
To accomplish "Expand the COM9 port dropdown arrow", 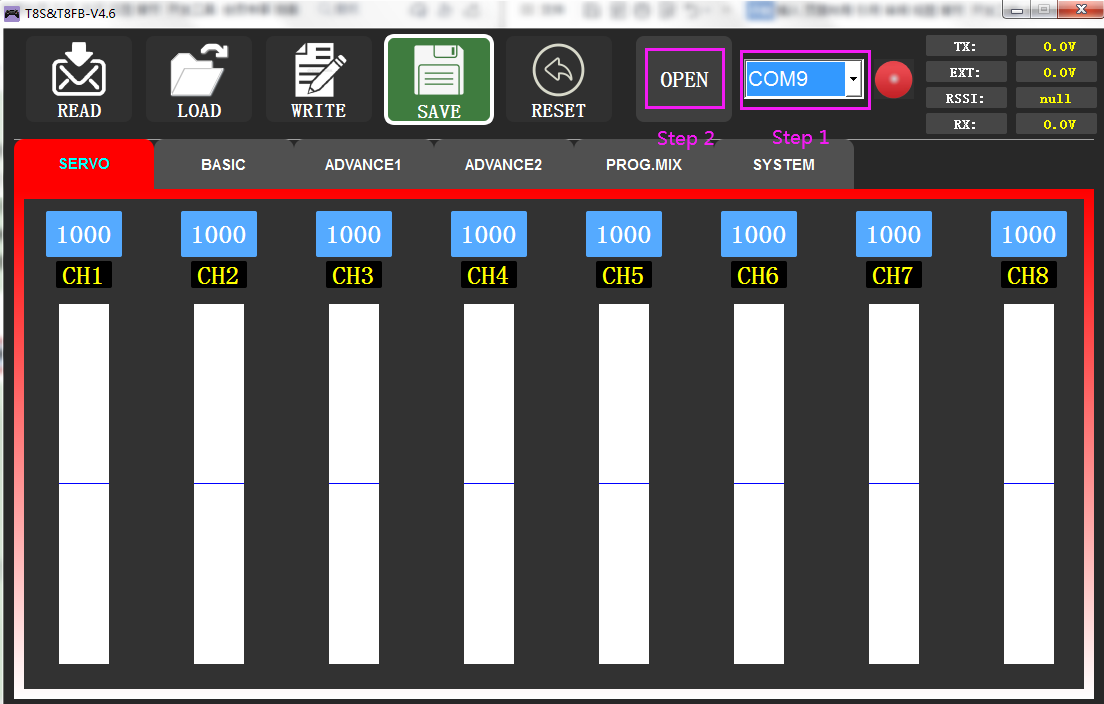I will point(853,79).
